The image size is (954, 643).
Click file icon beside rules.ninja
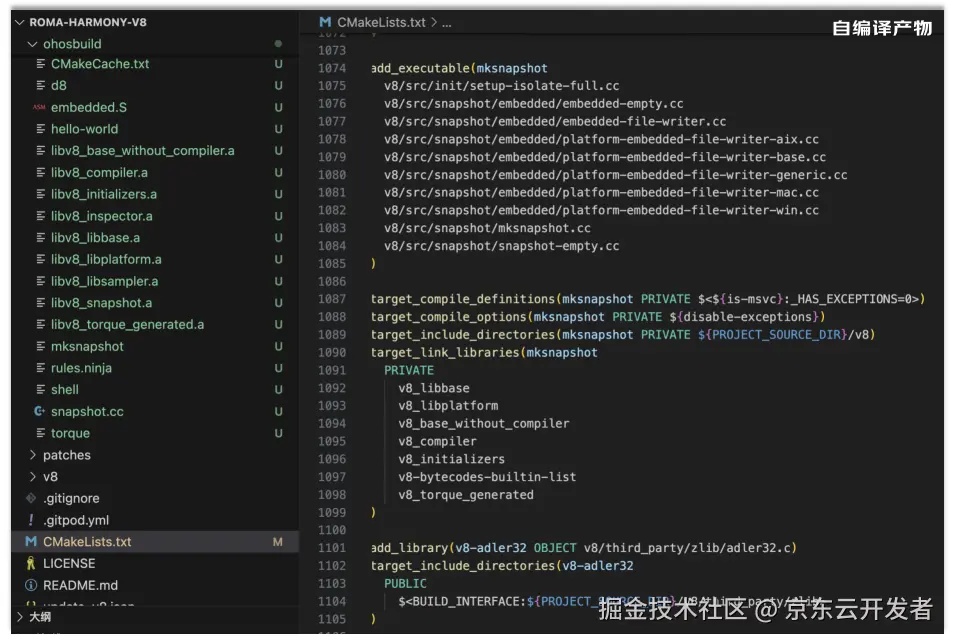(41, 368)
